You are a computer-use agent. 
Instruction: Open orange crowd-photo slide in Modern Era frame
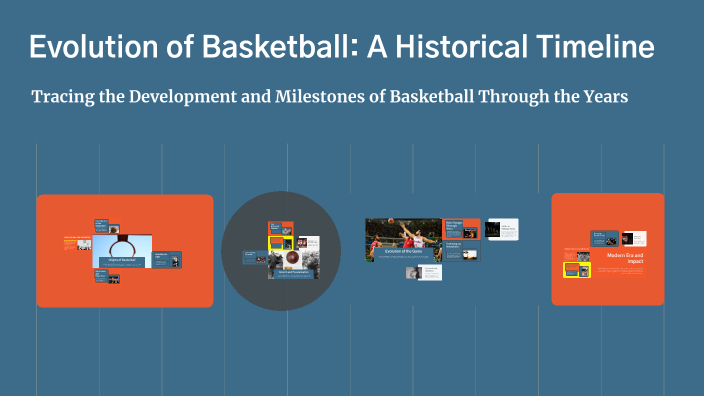(577, 254)
